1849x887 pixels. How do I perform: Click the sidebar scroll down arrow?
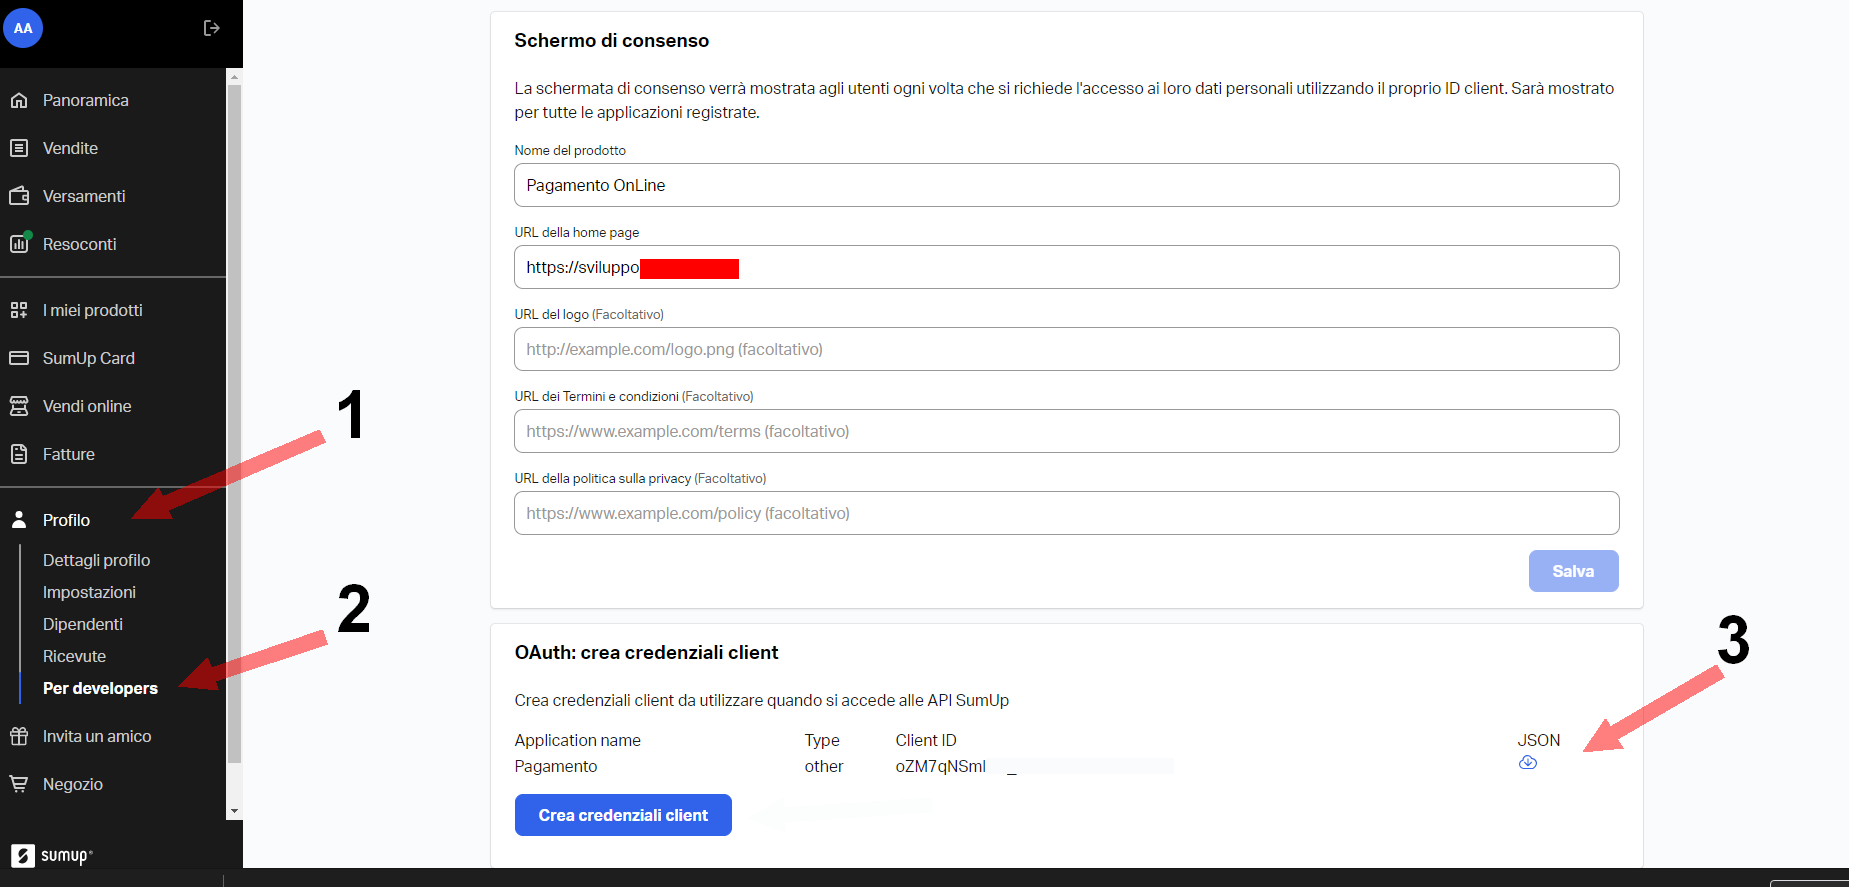coord(234,811)
